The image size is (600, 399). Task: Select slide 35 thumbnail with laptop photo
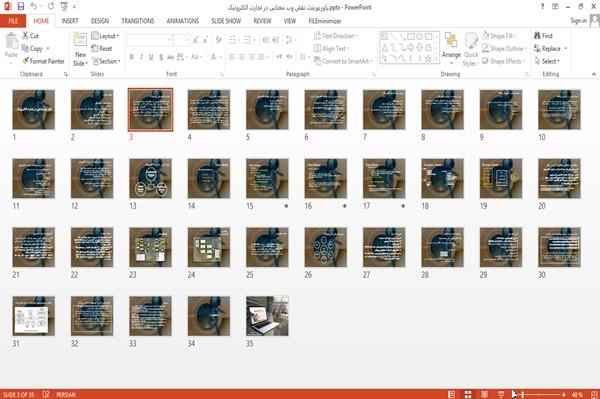pyautogui.click(x=267, y=316)
